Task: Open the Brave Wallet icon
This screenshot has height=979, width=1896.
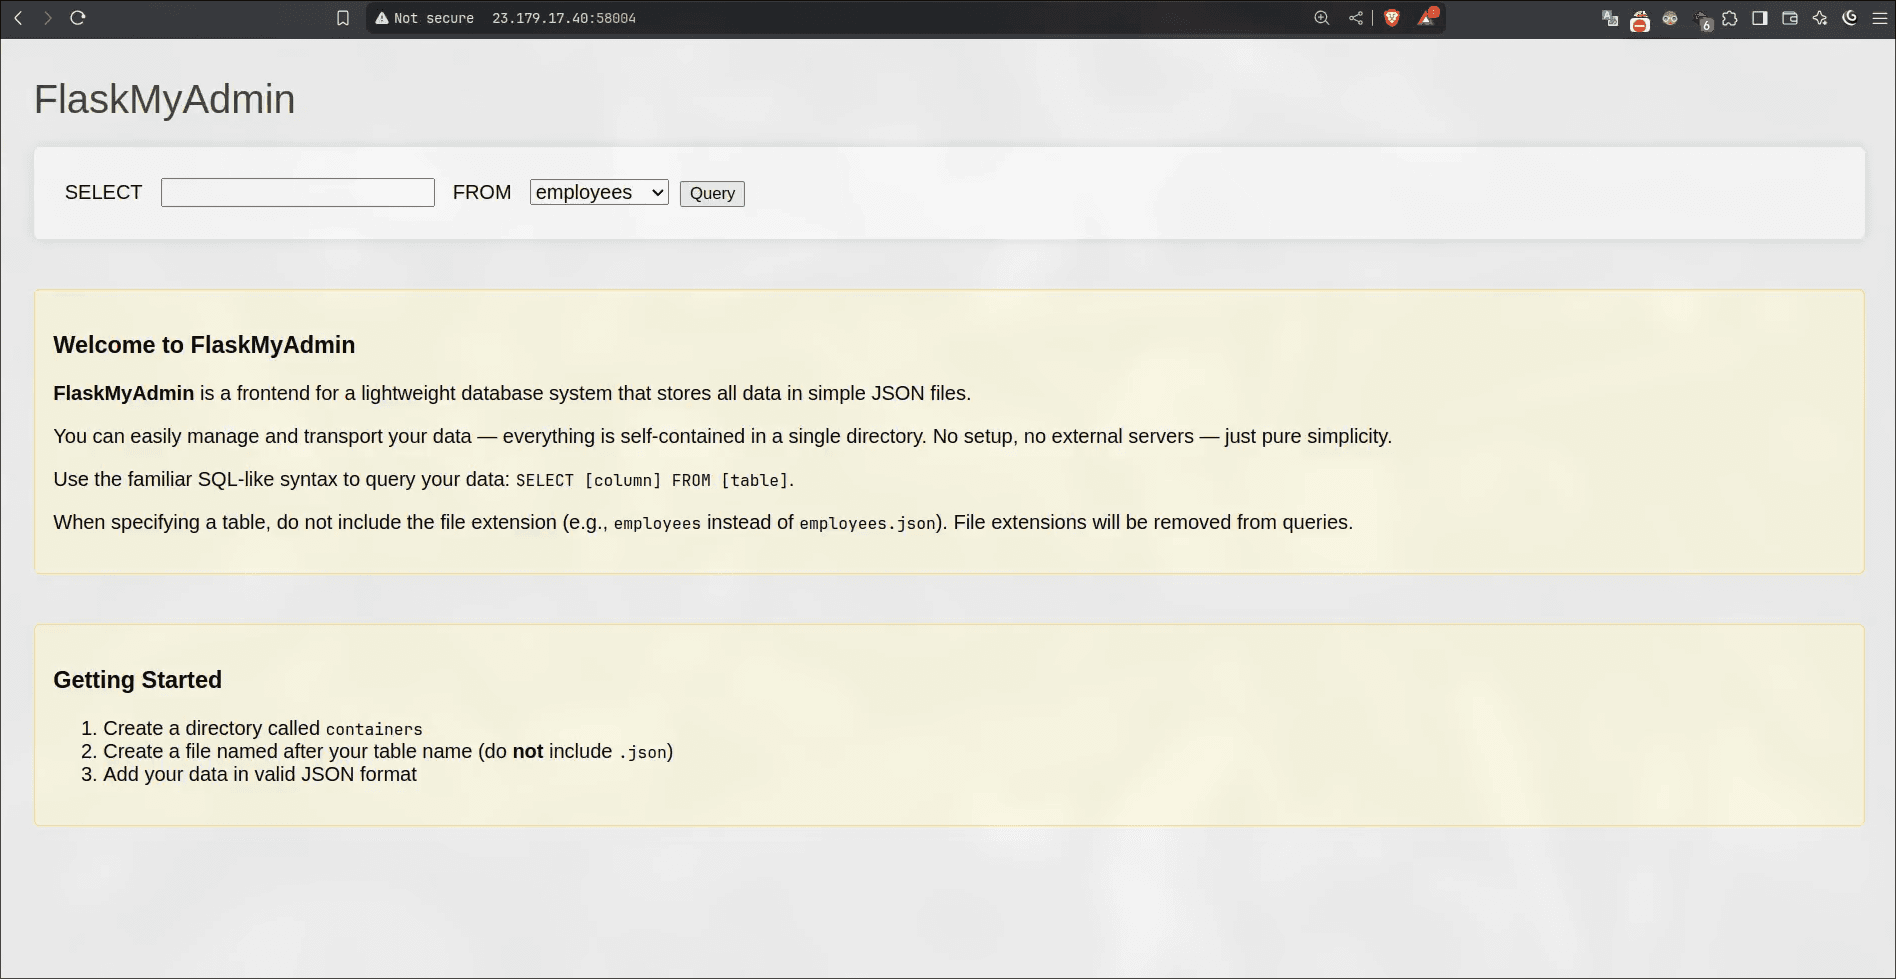Action: [x=1790, y=17]
